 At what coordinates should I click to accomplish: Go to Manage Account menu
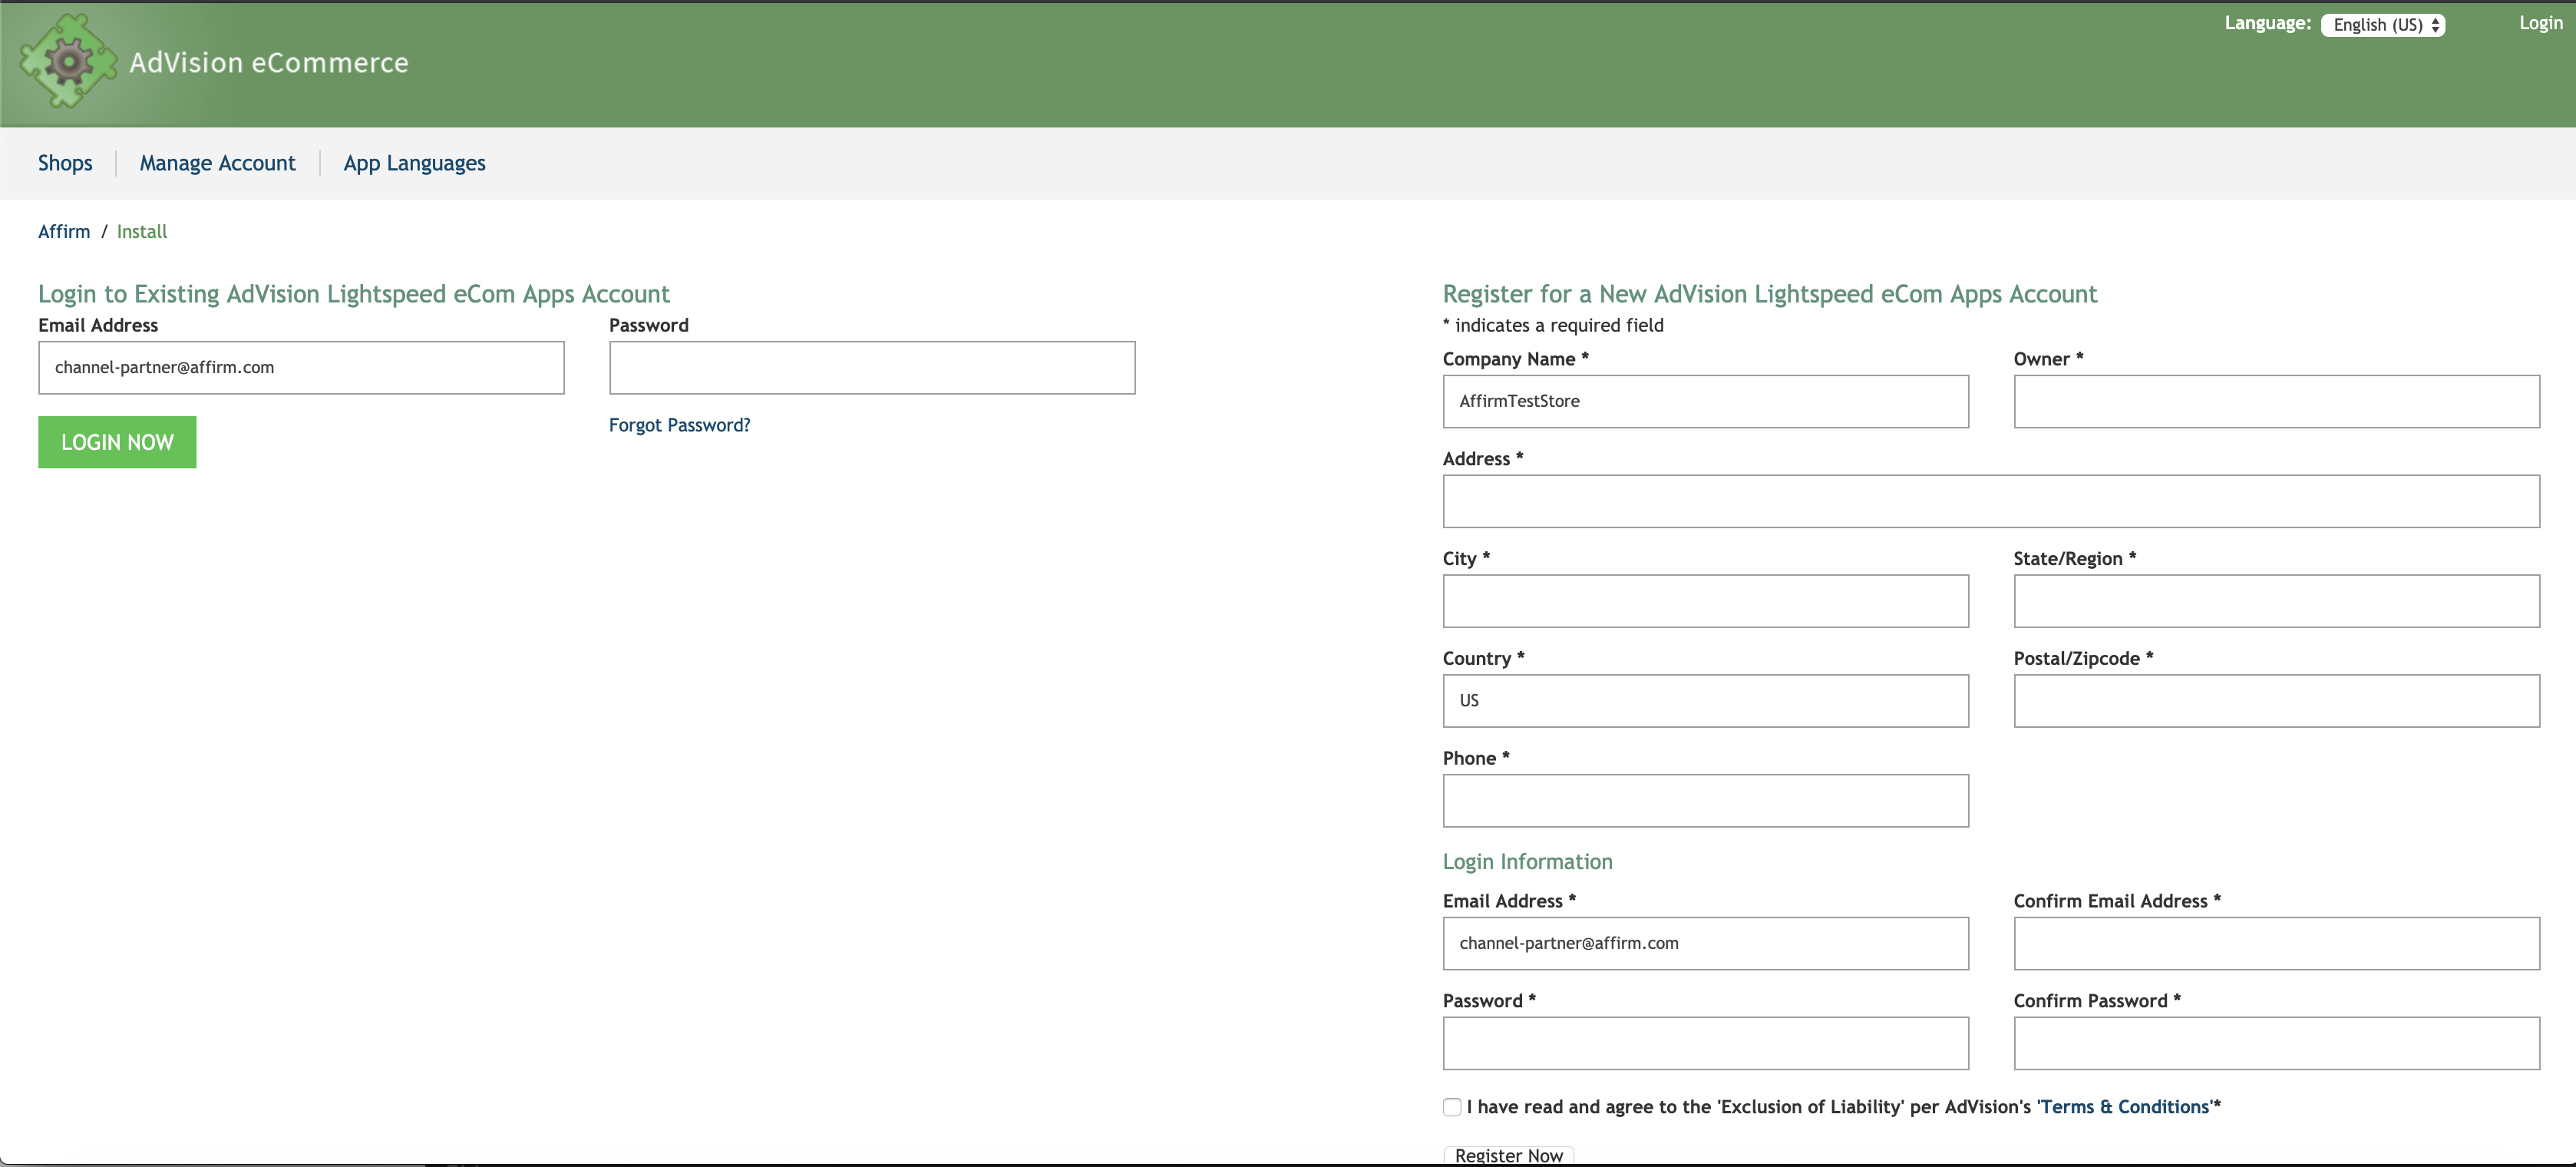217,163
